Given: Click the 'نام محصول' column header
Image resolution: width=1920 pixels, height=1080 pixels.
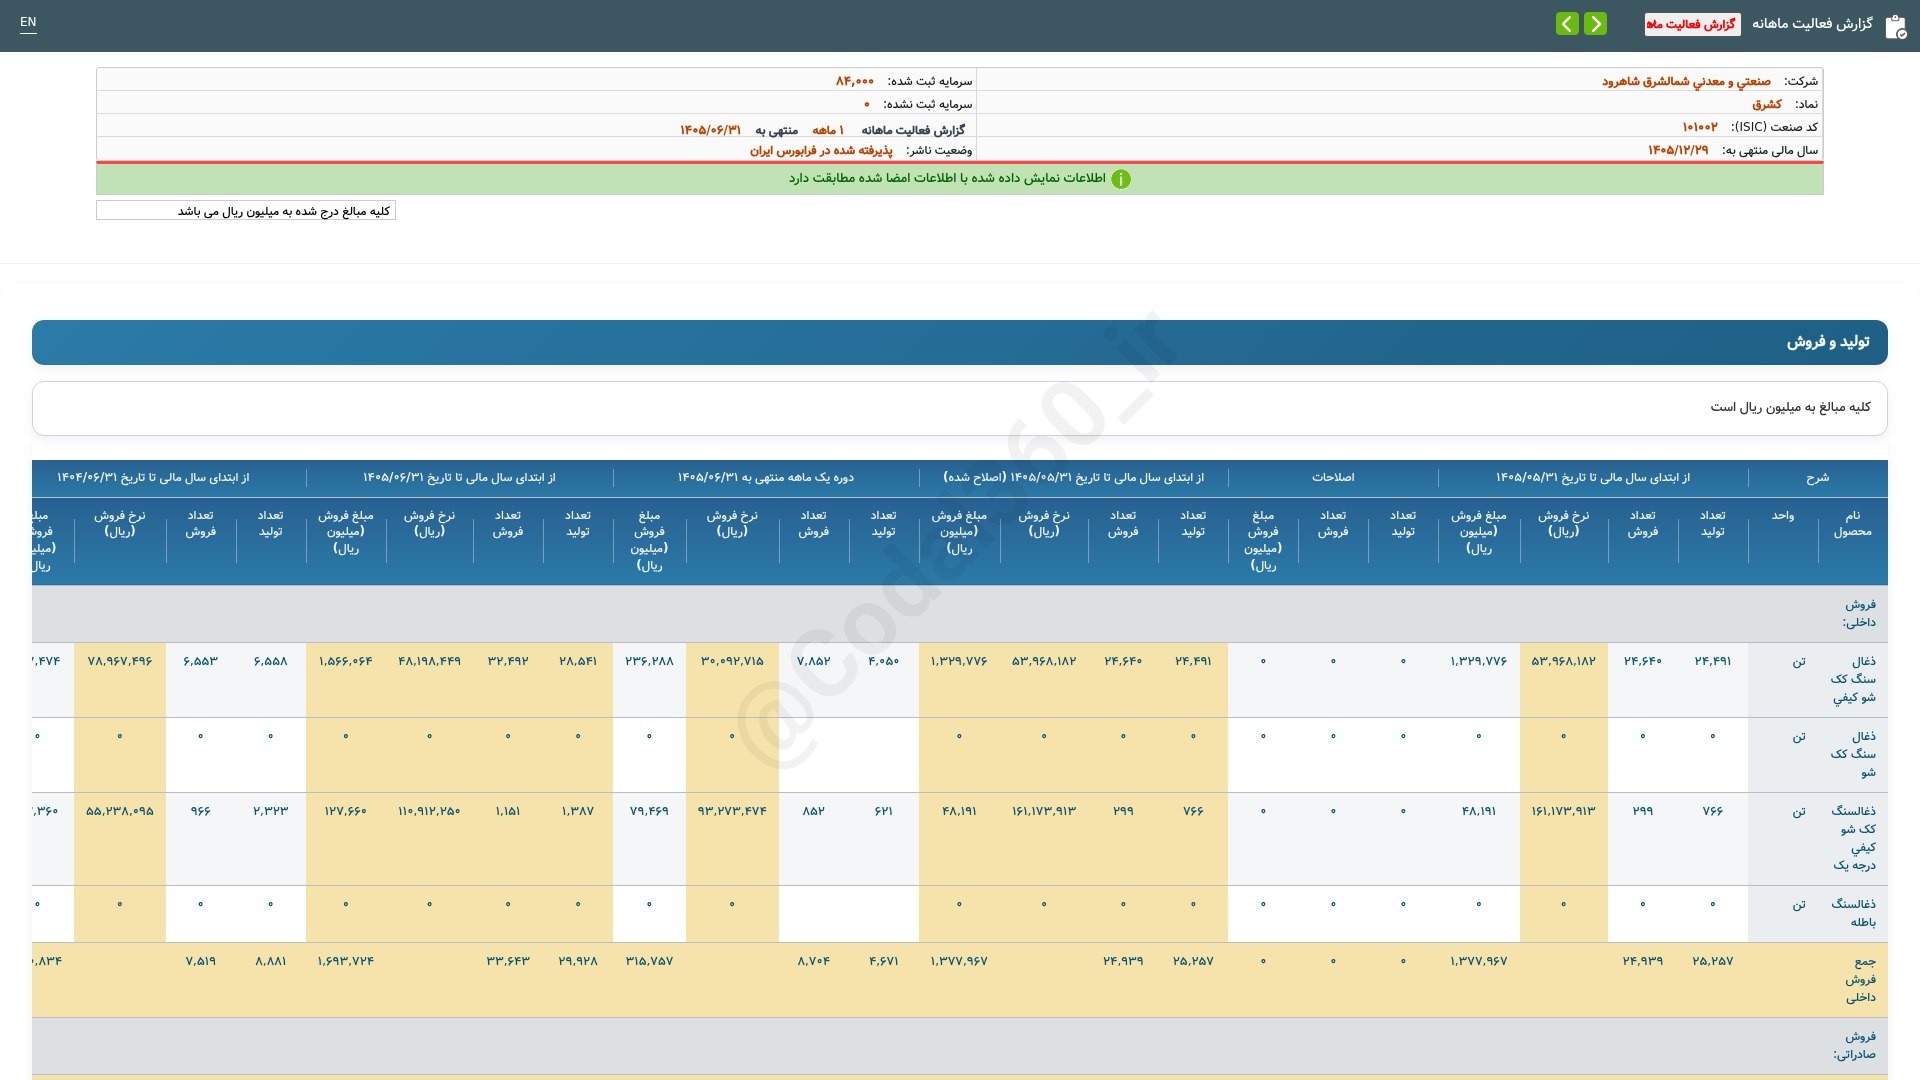Looking at the screenshot, I should pos(1852,523).
